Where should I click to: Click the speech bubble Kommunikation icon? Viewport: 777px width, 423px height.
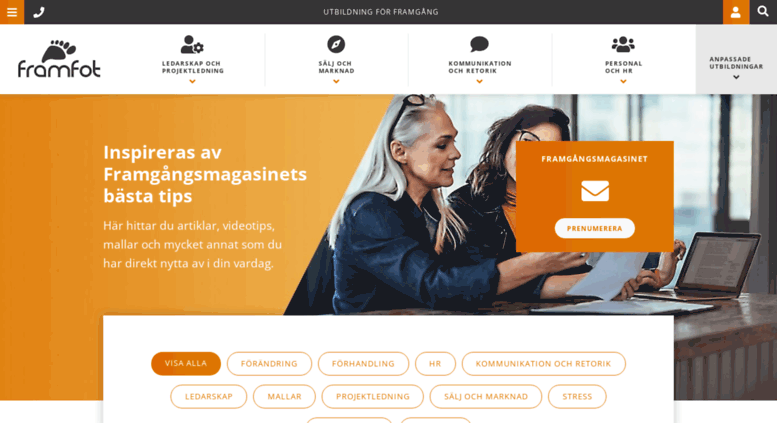point(479,44)
